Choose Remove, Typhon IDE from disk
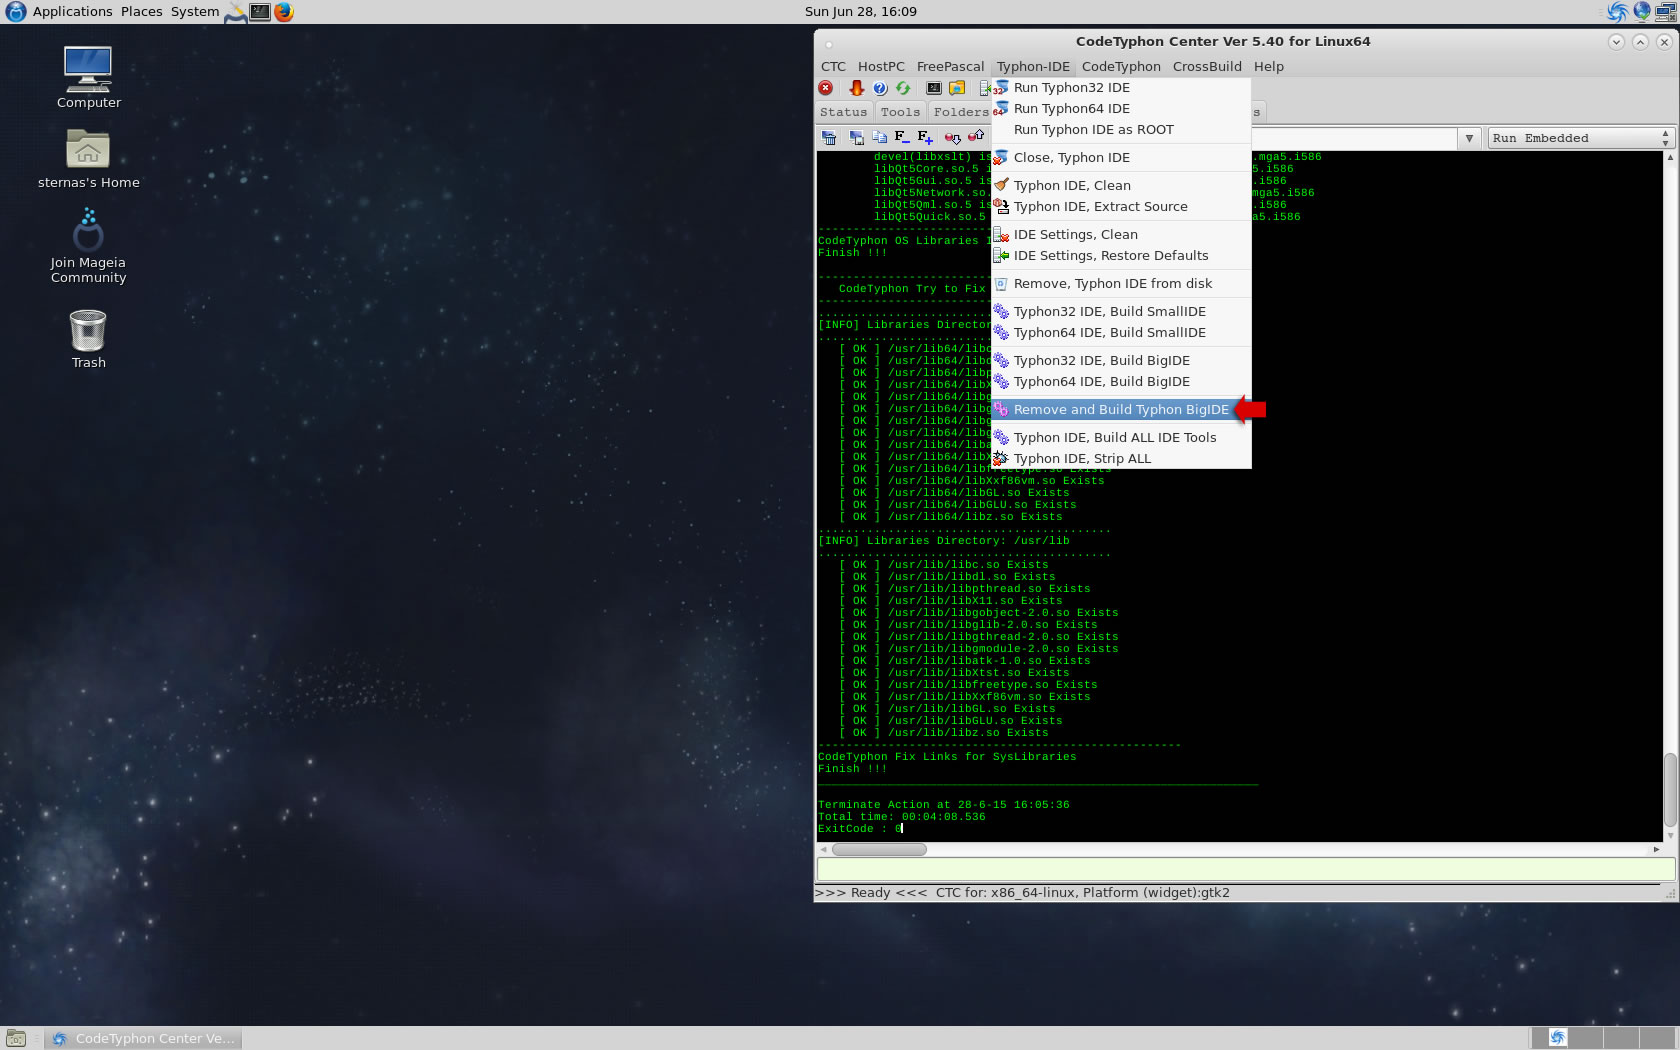 pyautogui.click(x=1121, y=283)
